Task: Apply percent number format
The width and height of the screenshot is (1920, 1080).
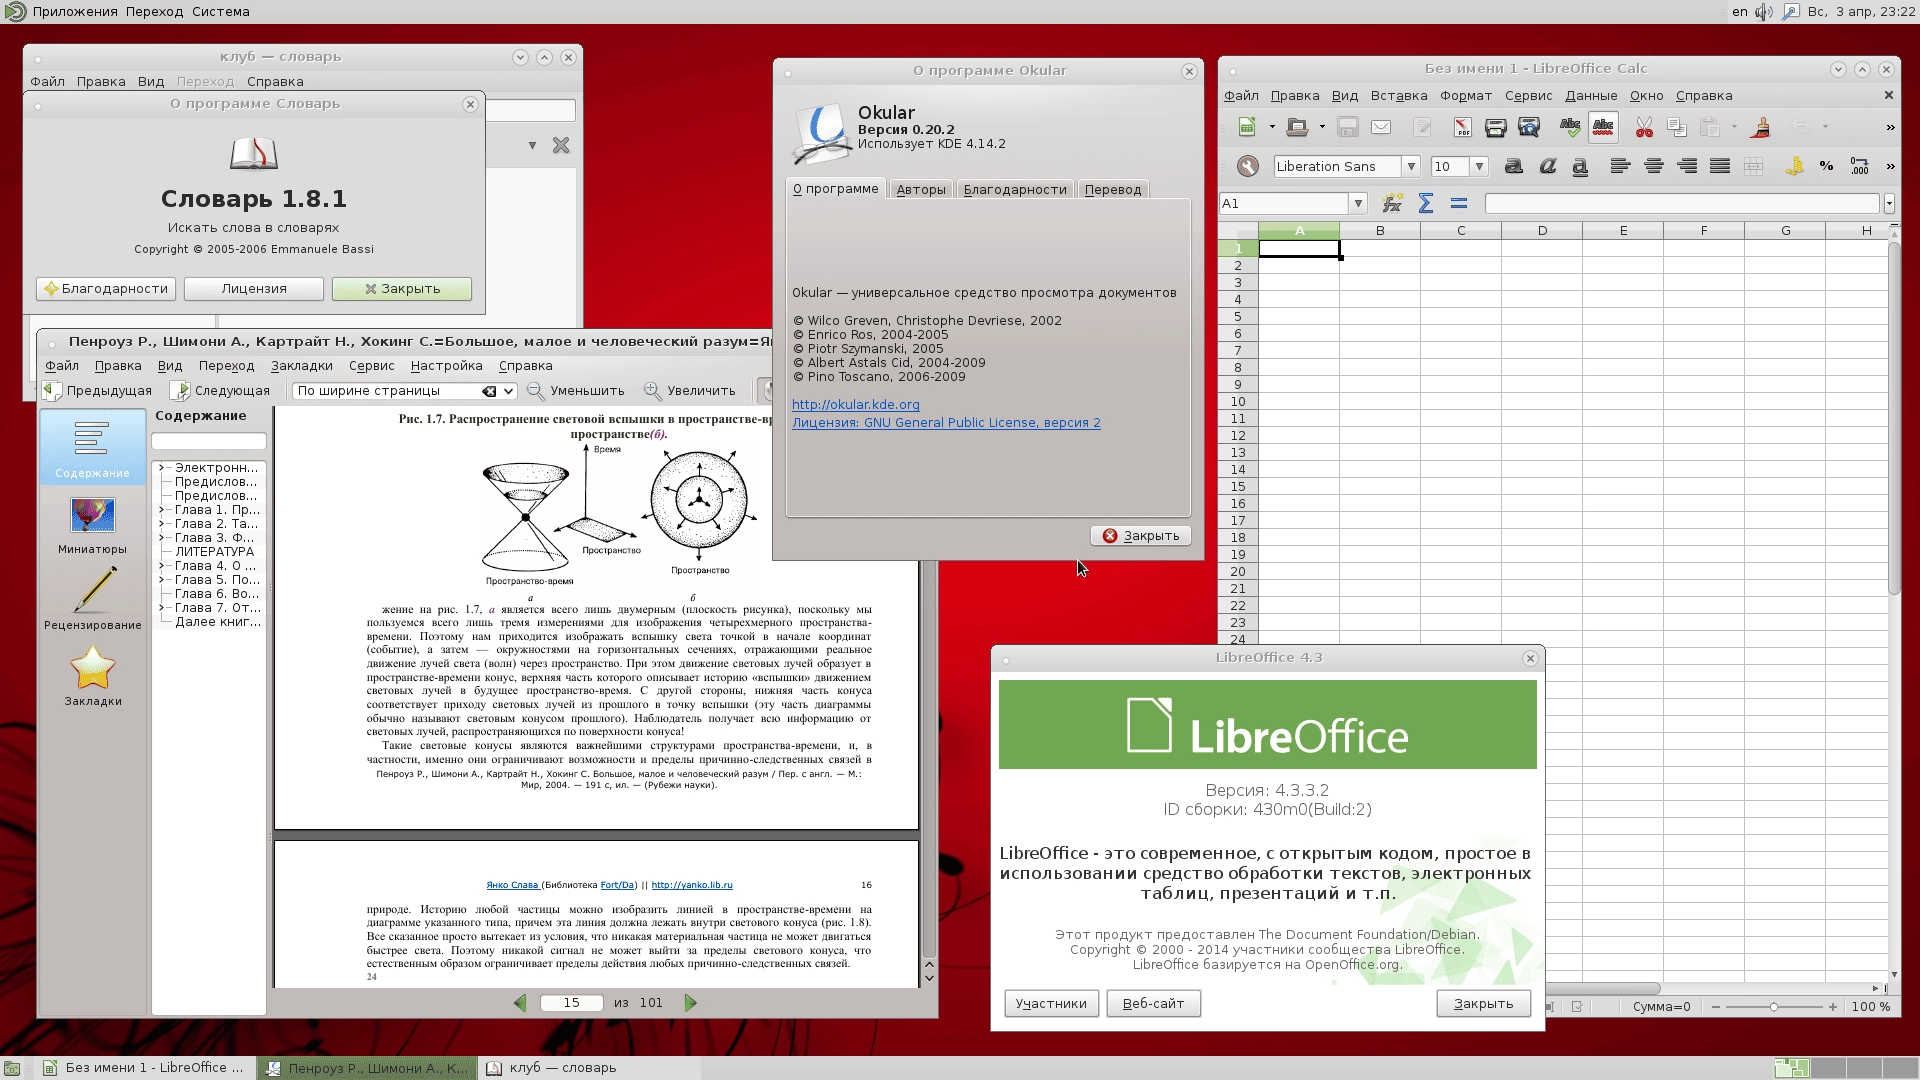Action: click(x=1826, y=166)
